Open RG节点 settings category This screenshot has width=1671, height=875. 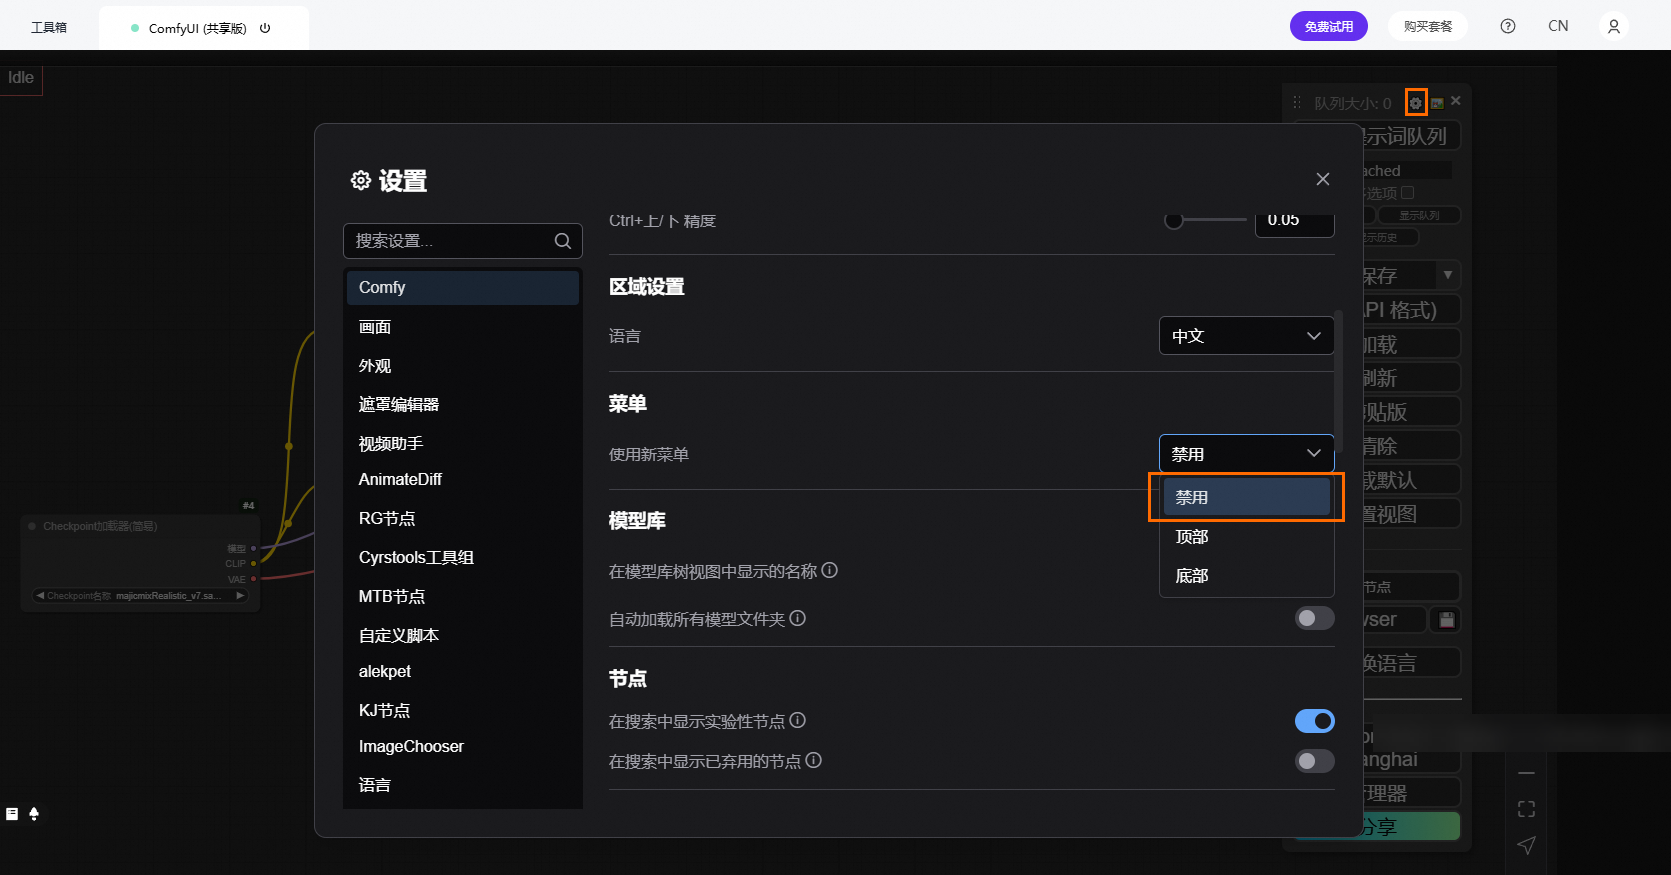coord(463,518)
